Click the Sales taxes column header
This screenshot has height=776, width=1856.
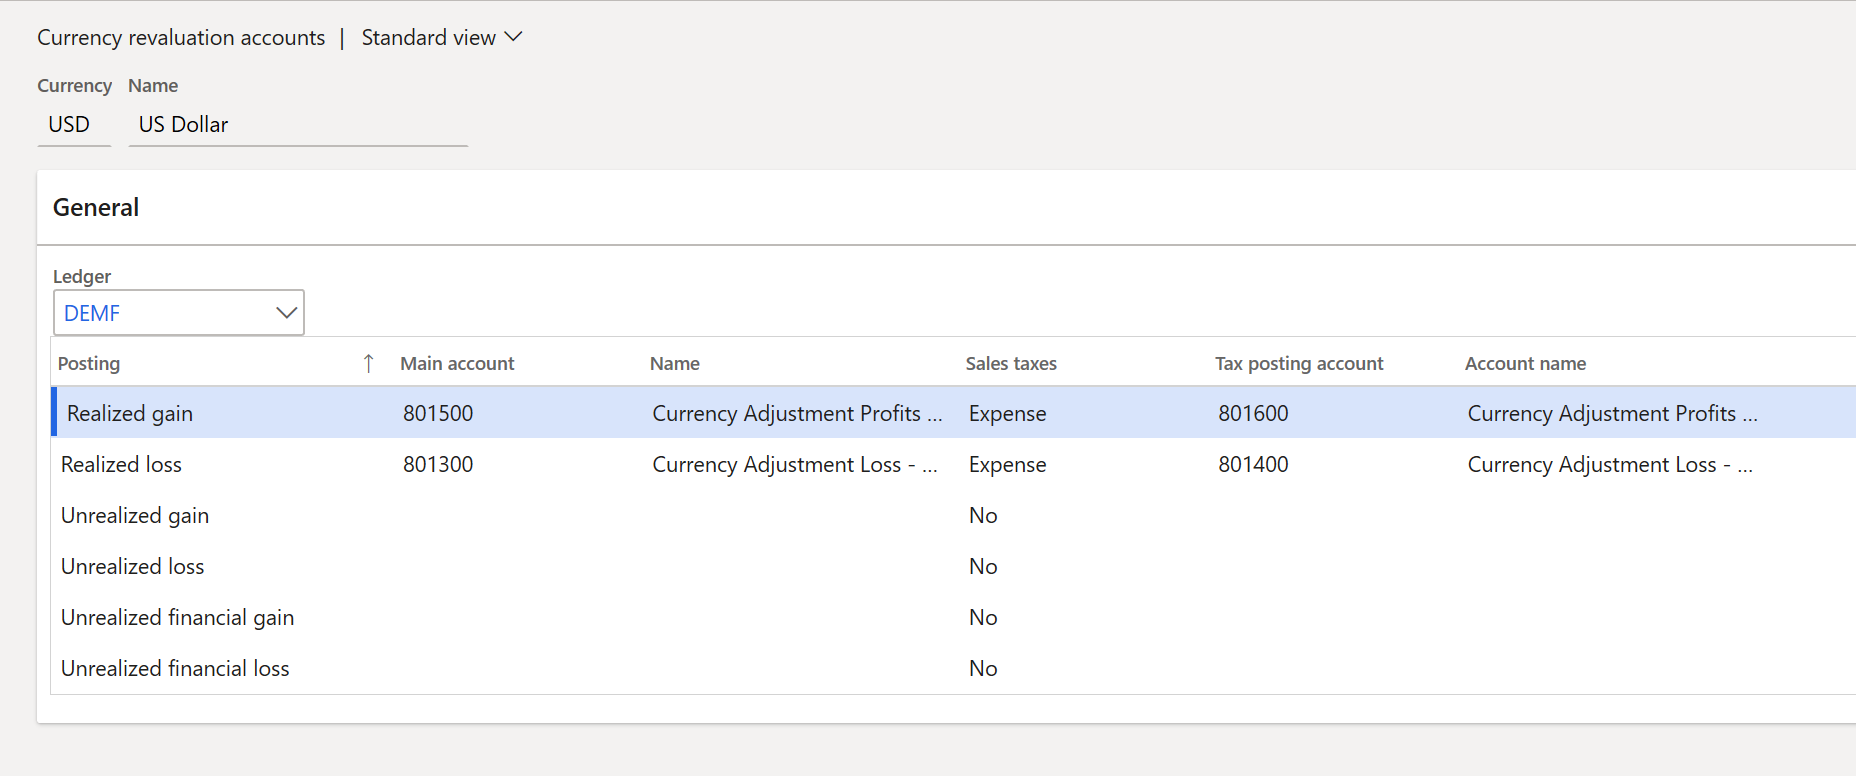(x=1011, y=364)
